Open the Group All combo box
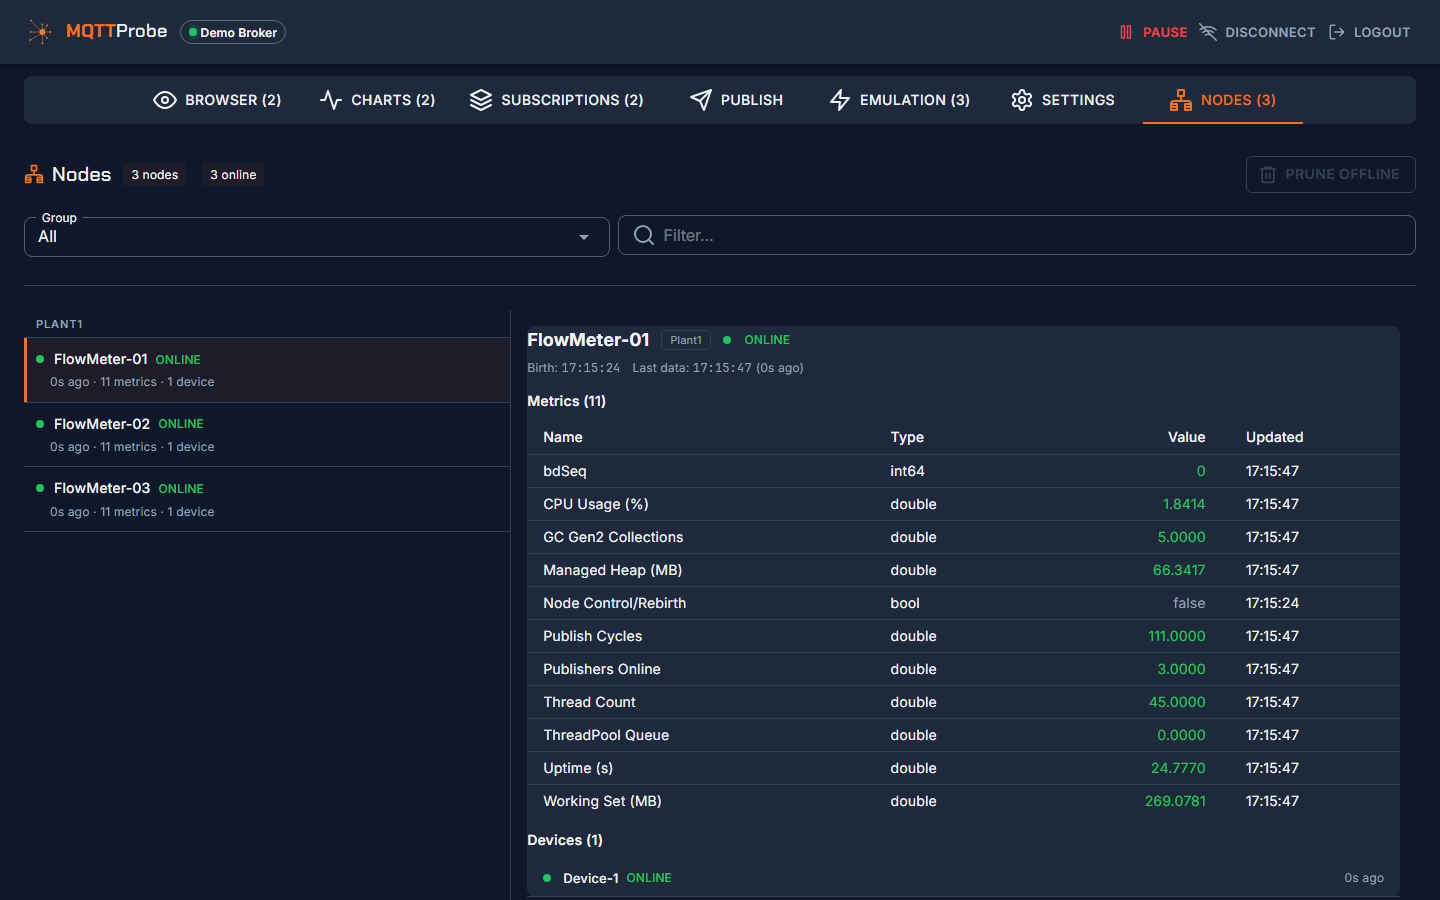This screenshot has width=1440, height=900. pyautogui.click(x=317, y=237)
